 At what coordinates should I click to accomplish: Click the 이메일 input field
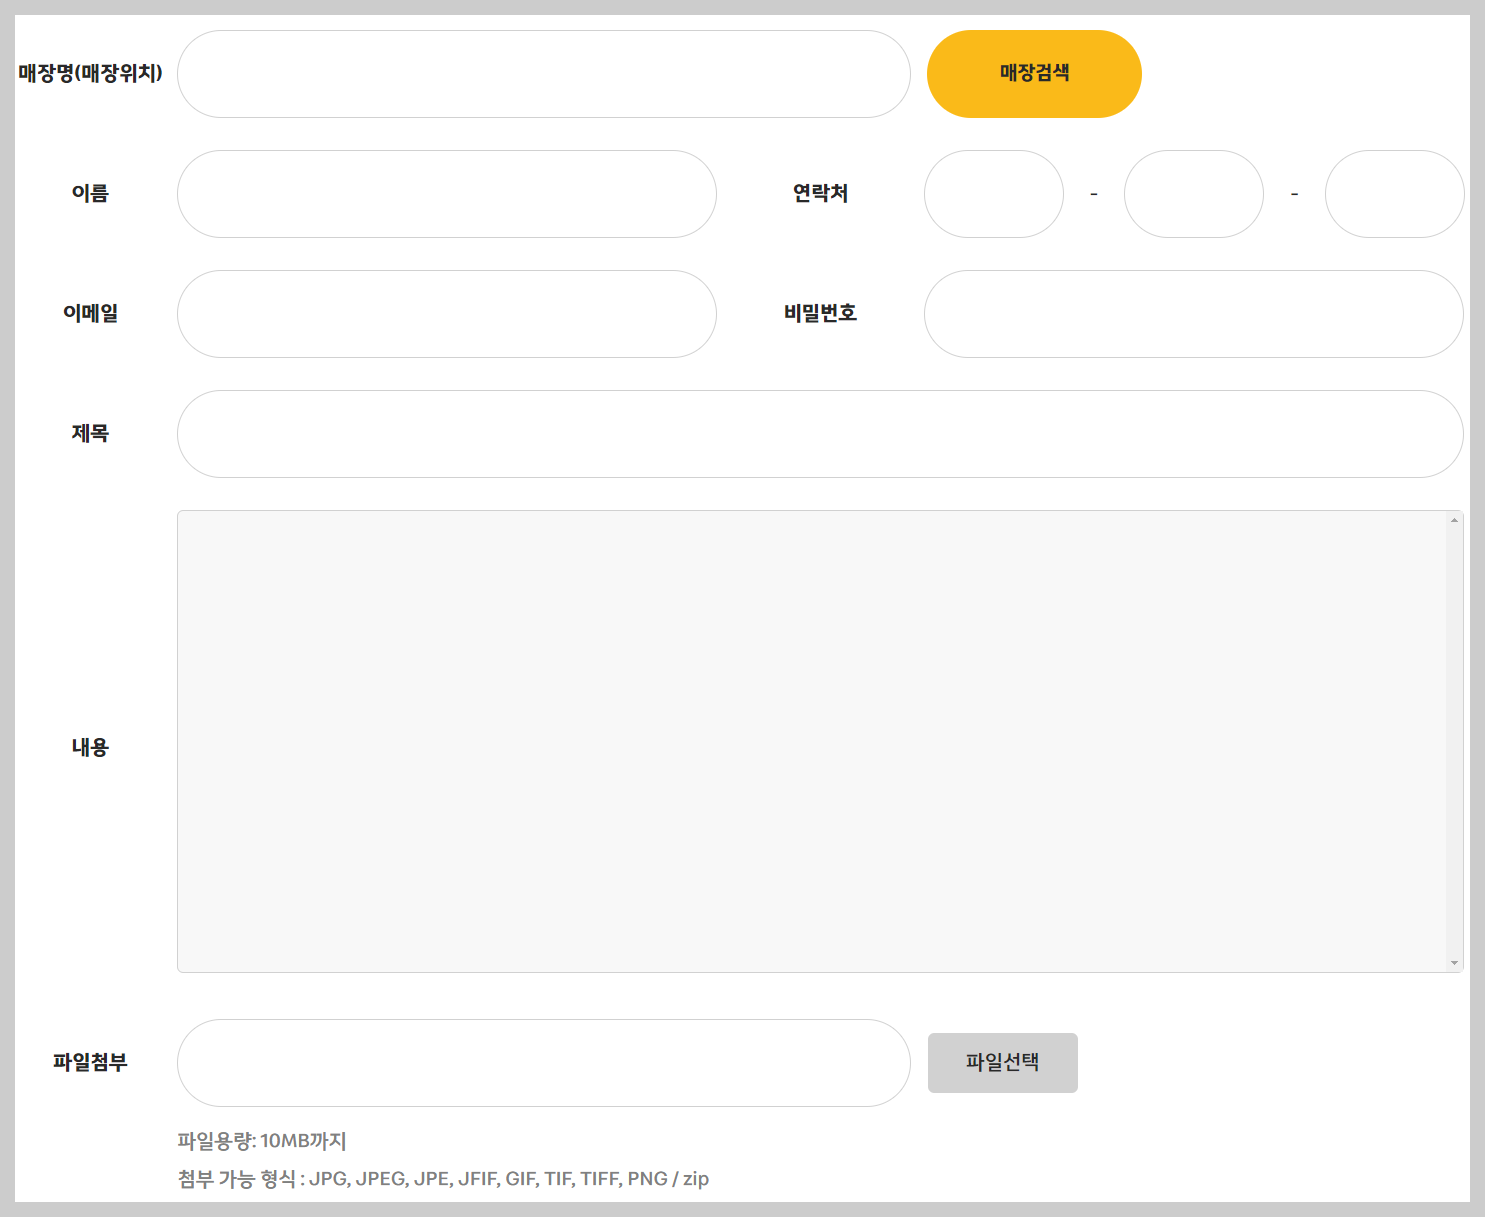point(447,314)
